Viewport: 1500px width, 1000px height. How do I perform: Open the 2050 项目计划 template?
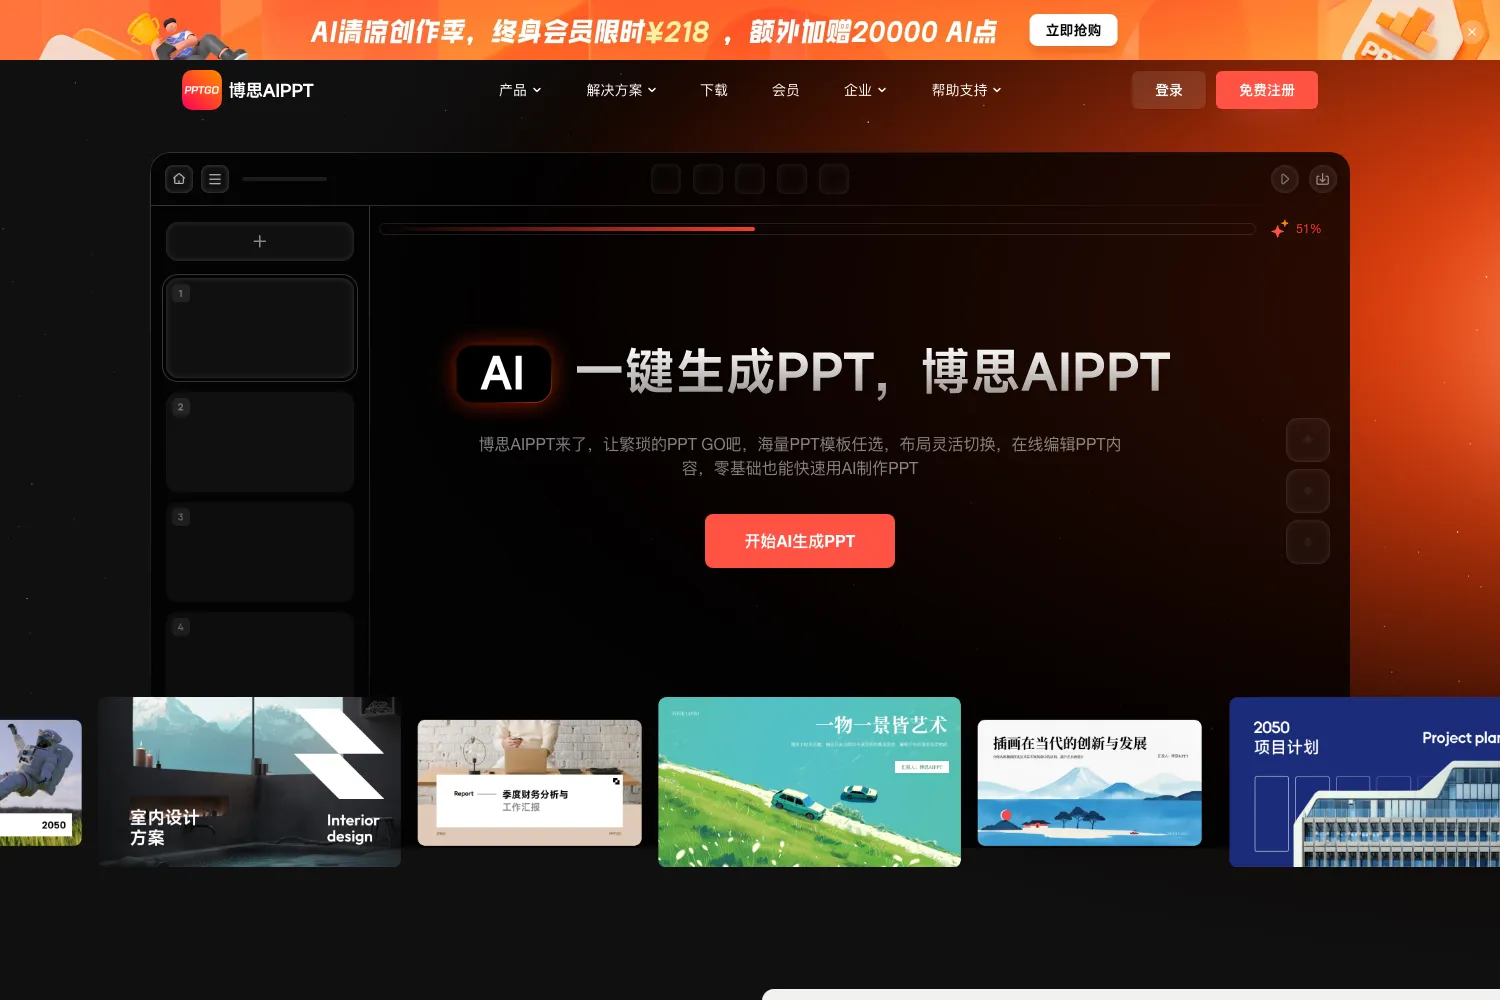[1365, 782]
